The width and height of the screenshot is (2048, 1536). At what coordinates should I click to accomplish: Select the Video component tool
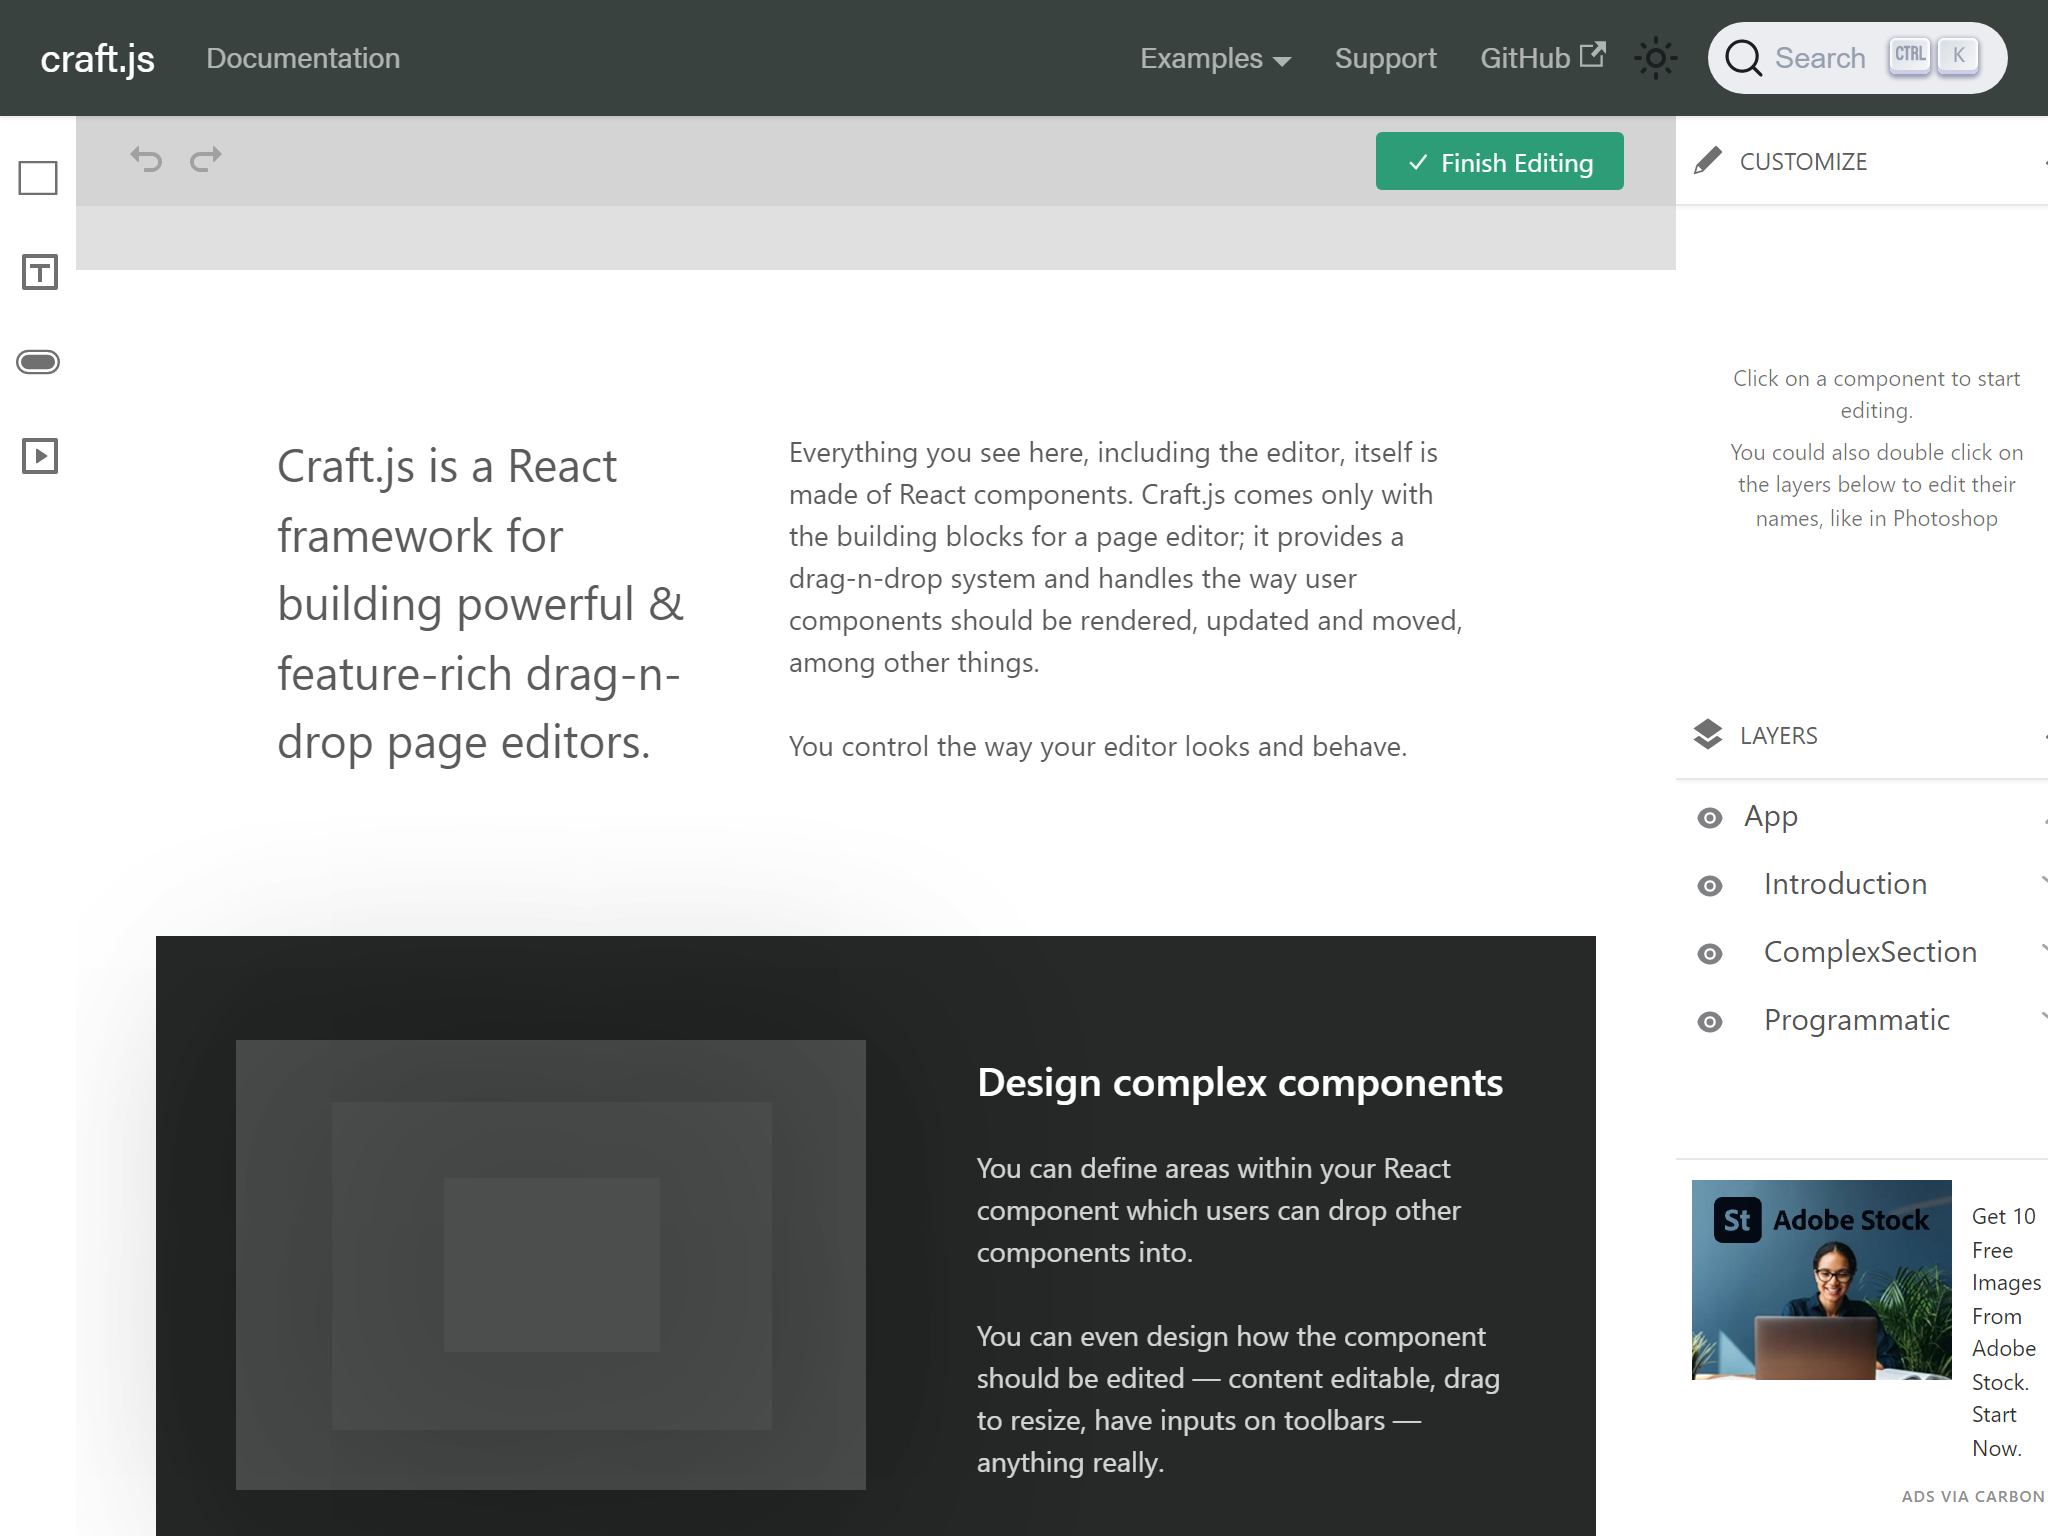(x=40, y=456)
